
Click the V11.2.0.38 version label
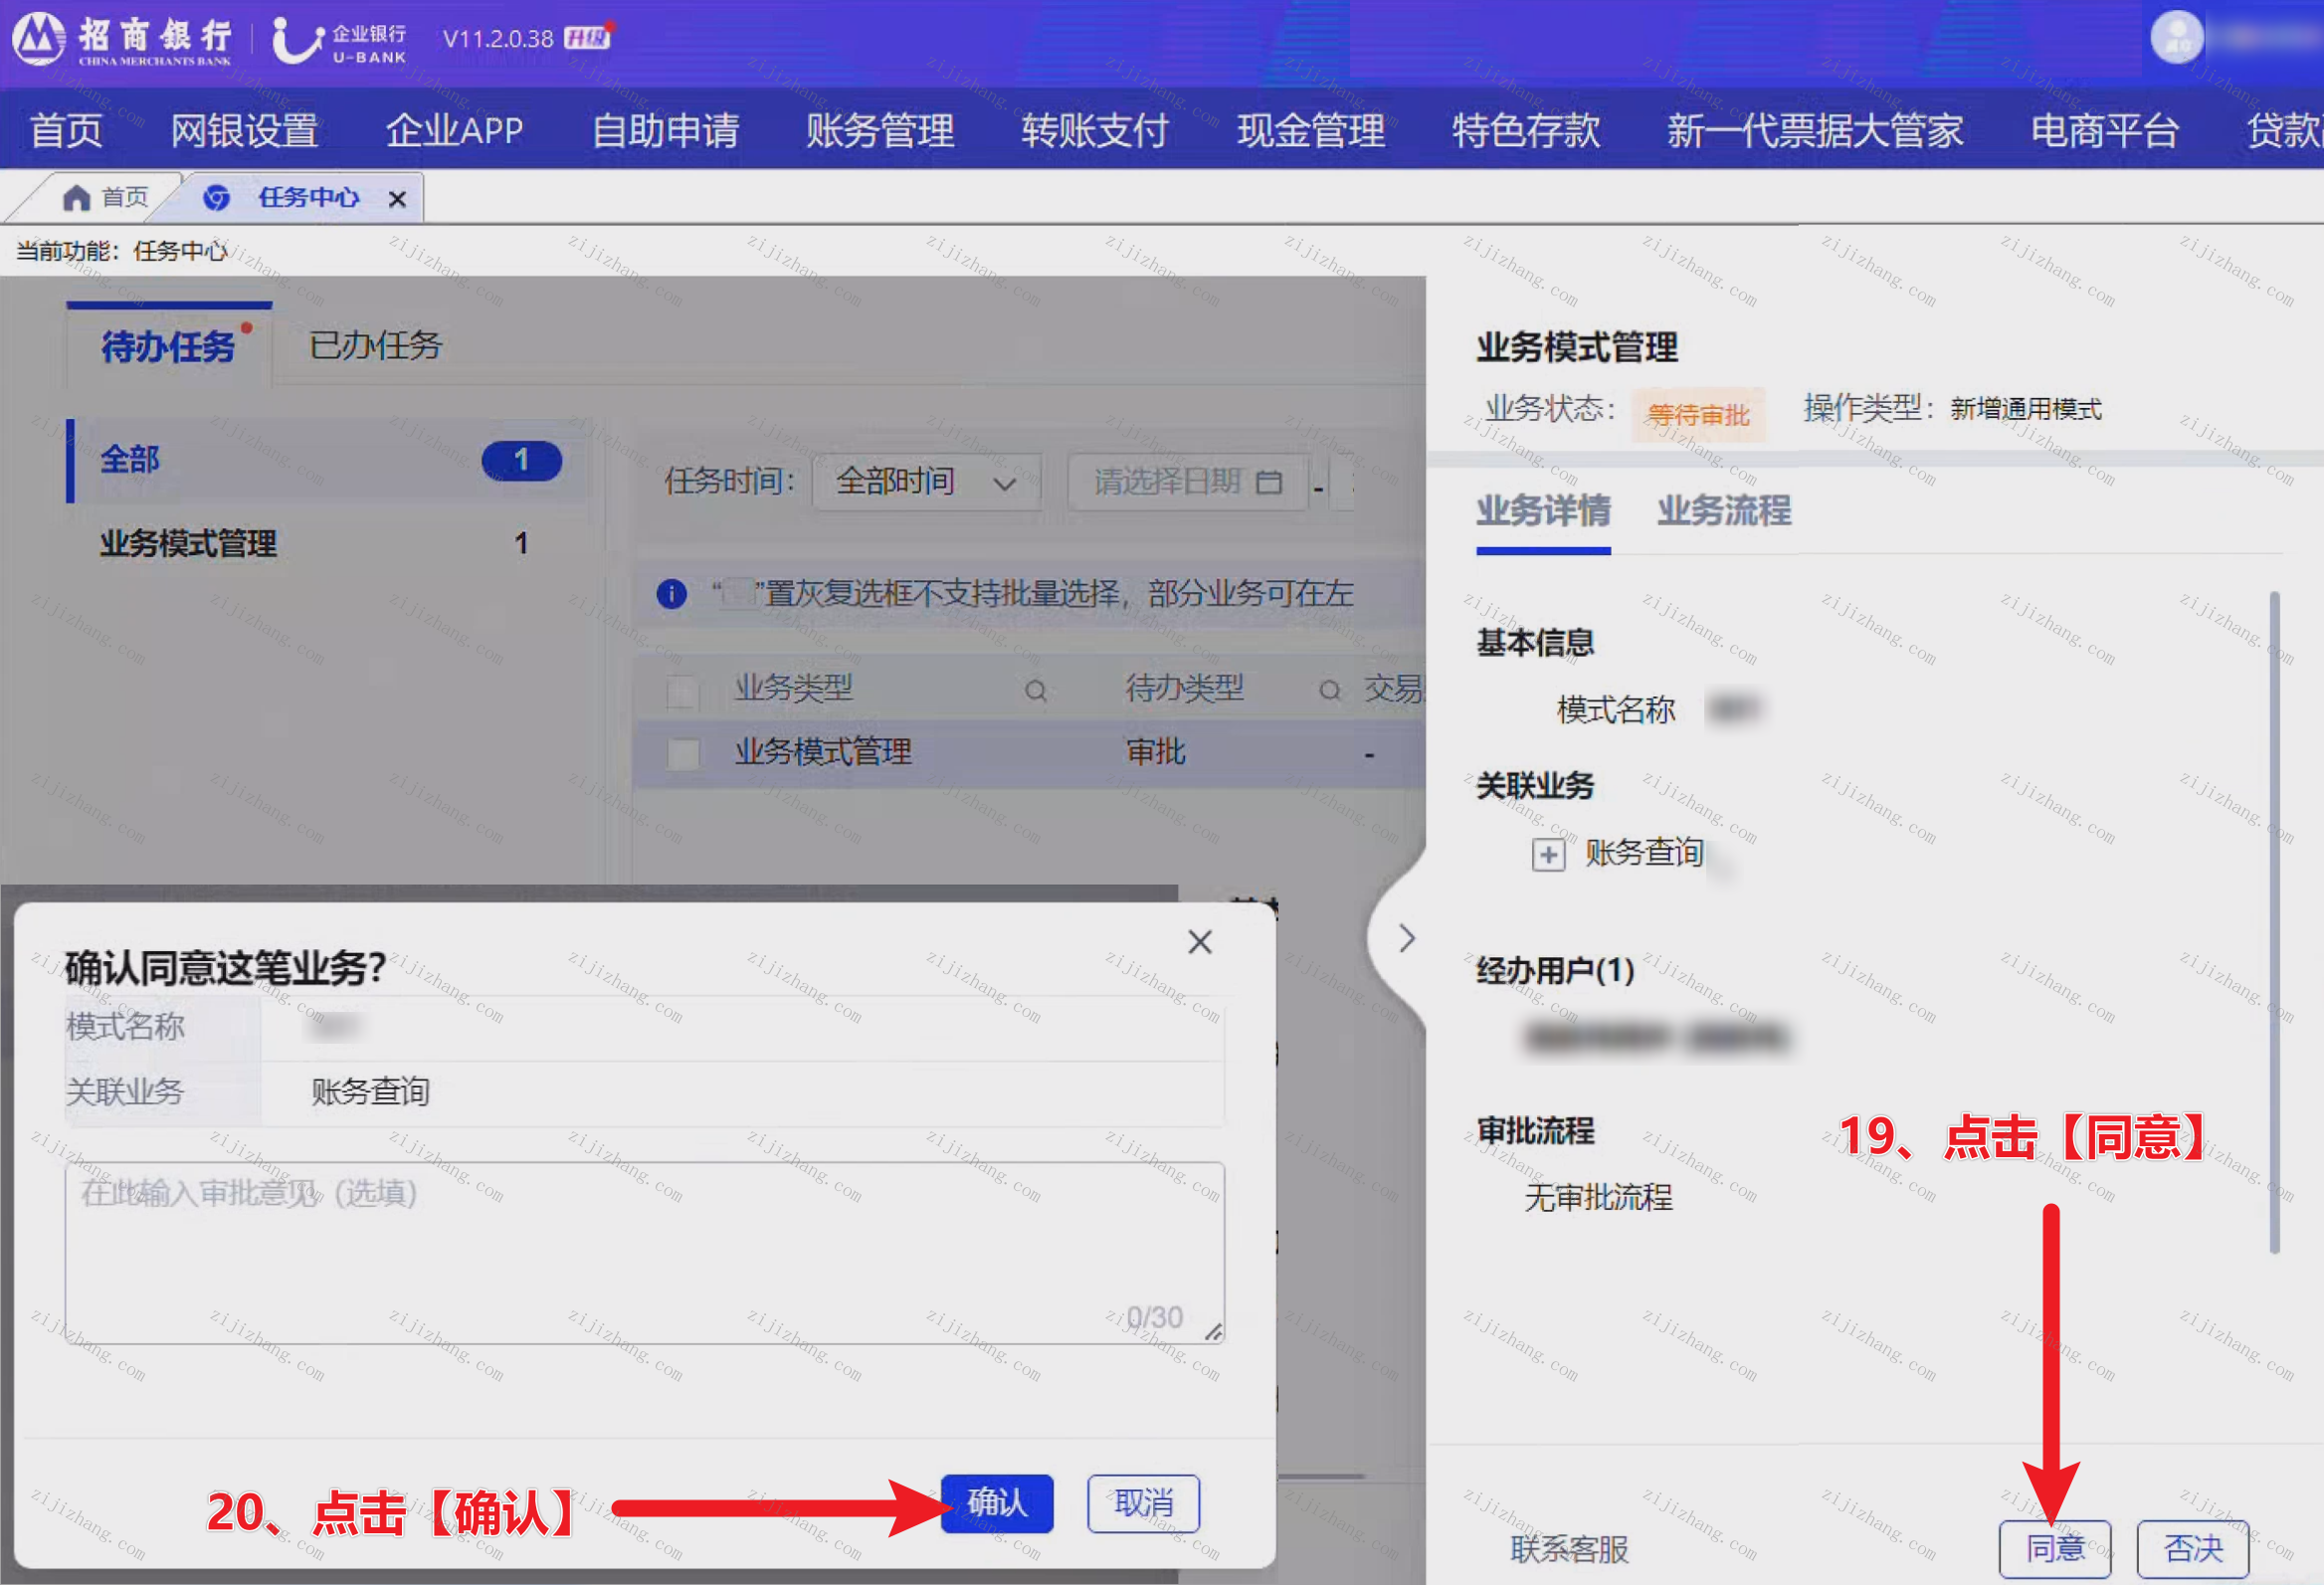tap(498, 39)
